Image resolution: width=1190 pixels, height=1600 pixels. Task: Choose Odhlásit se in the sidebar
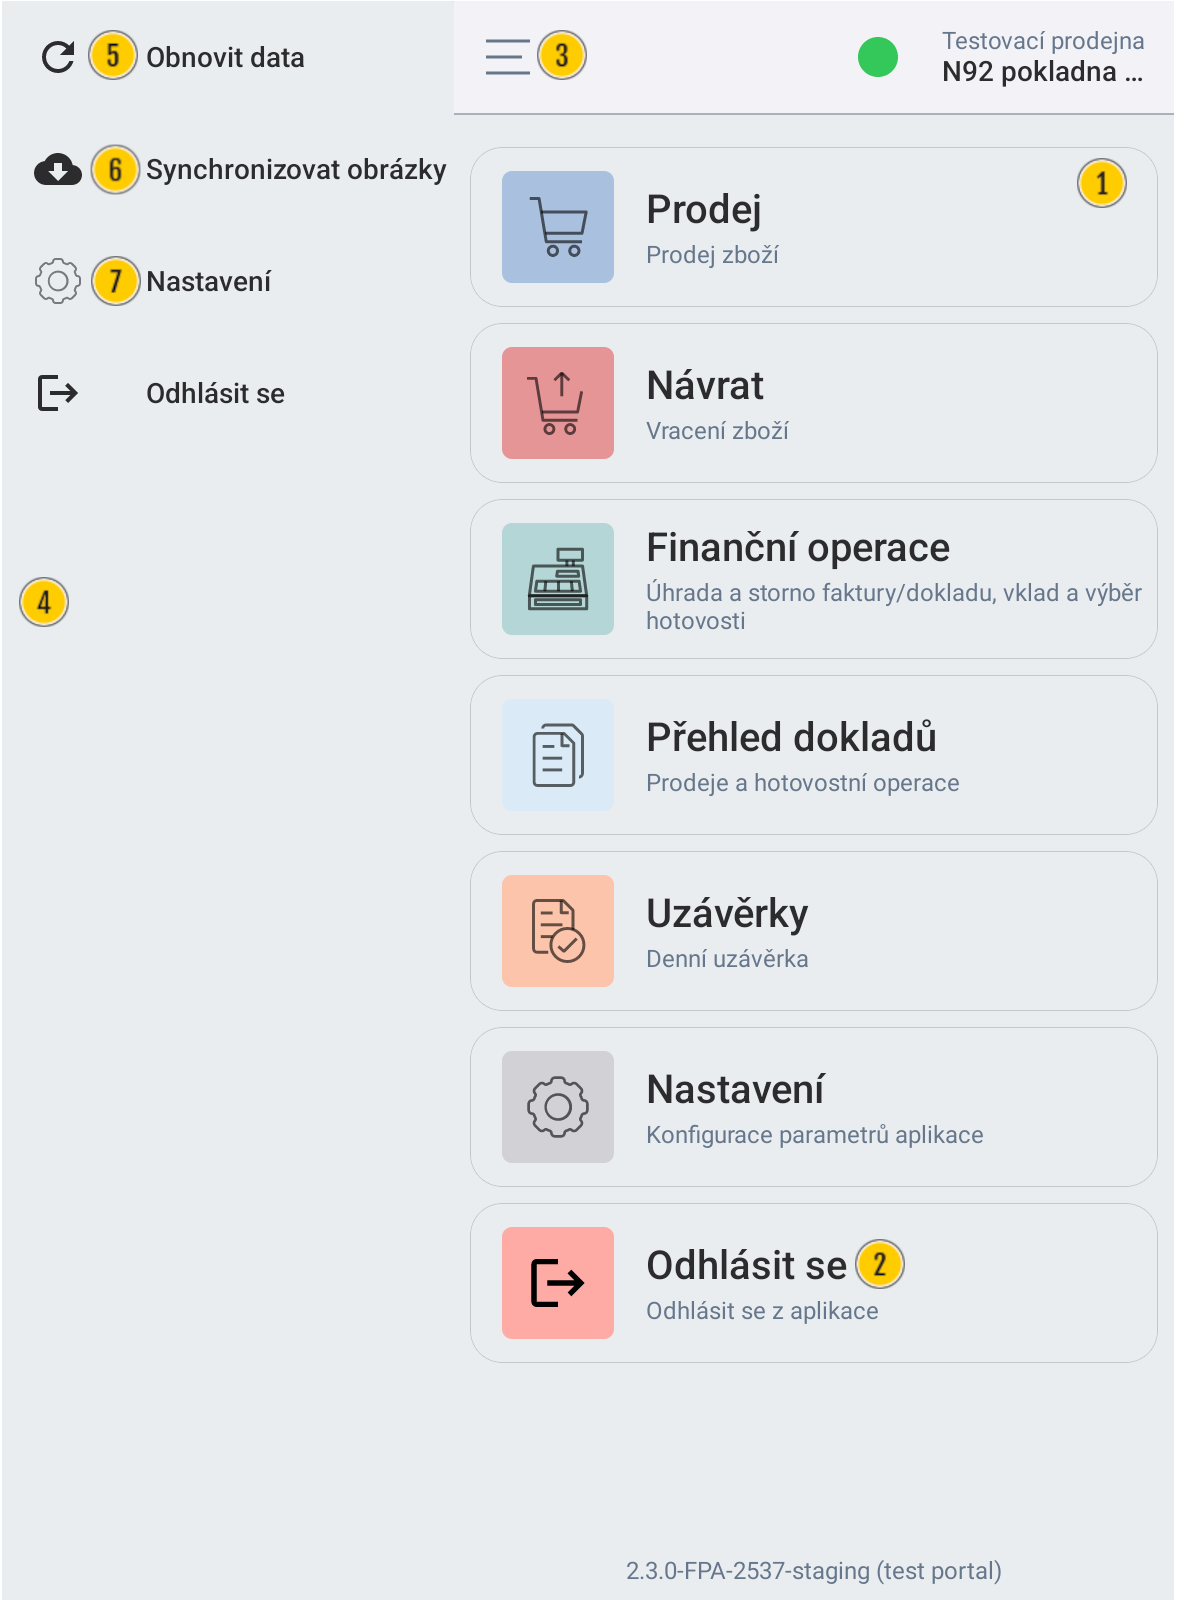(x=215, y=394)
